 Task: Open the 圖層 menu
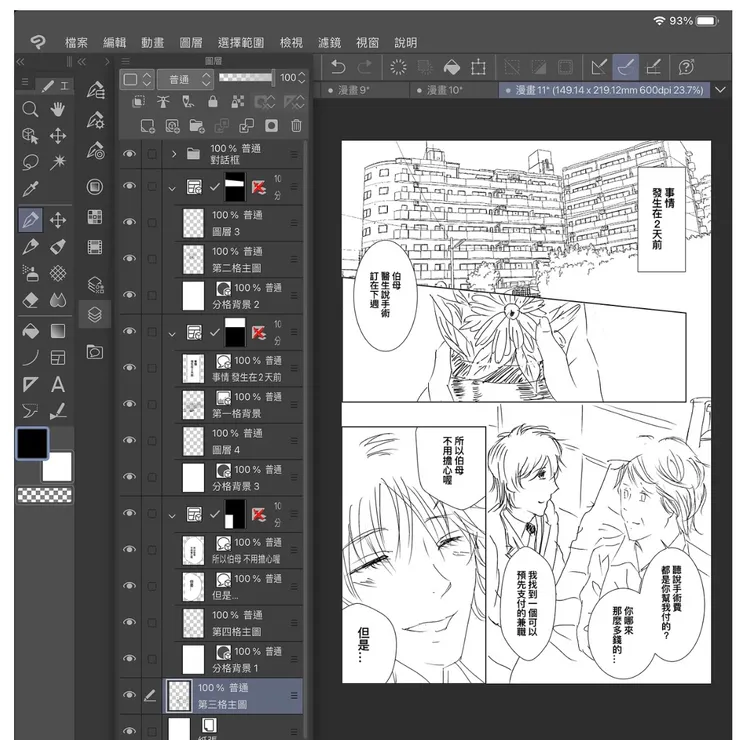(x=191, y=43)
